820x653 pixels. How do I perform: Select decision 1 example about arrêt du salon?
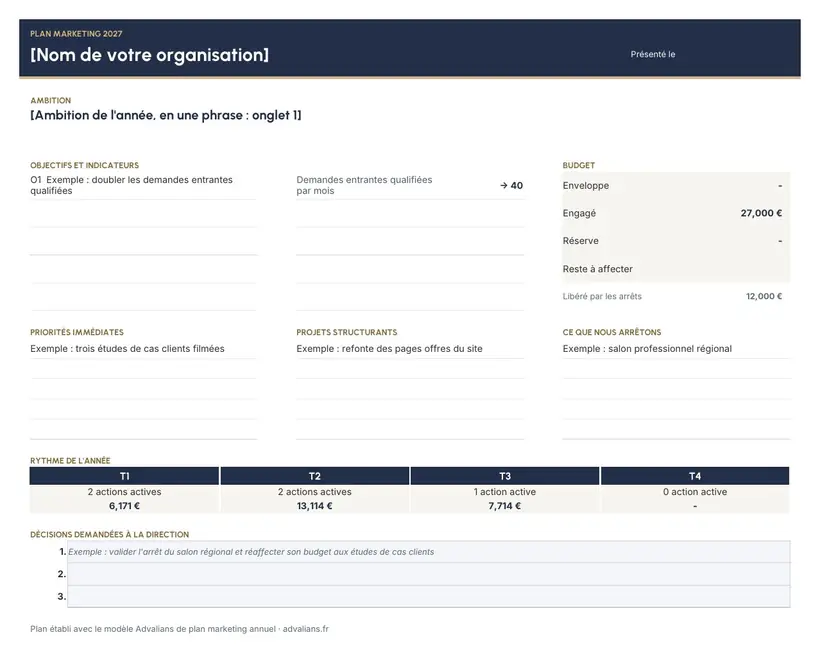[429, 552]
